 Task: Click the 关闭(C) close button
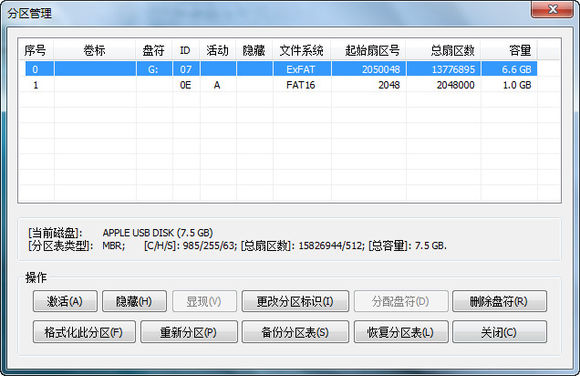point(499,332)
